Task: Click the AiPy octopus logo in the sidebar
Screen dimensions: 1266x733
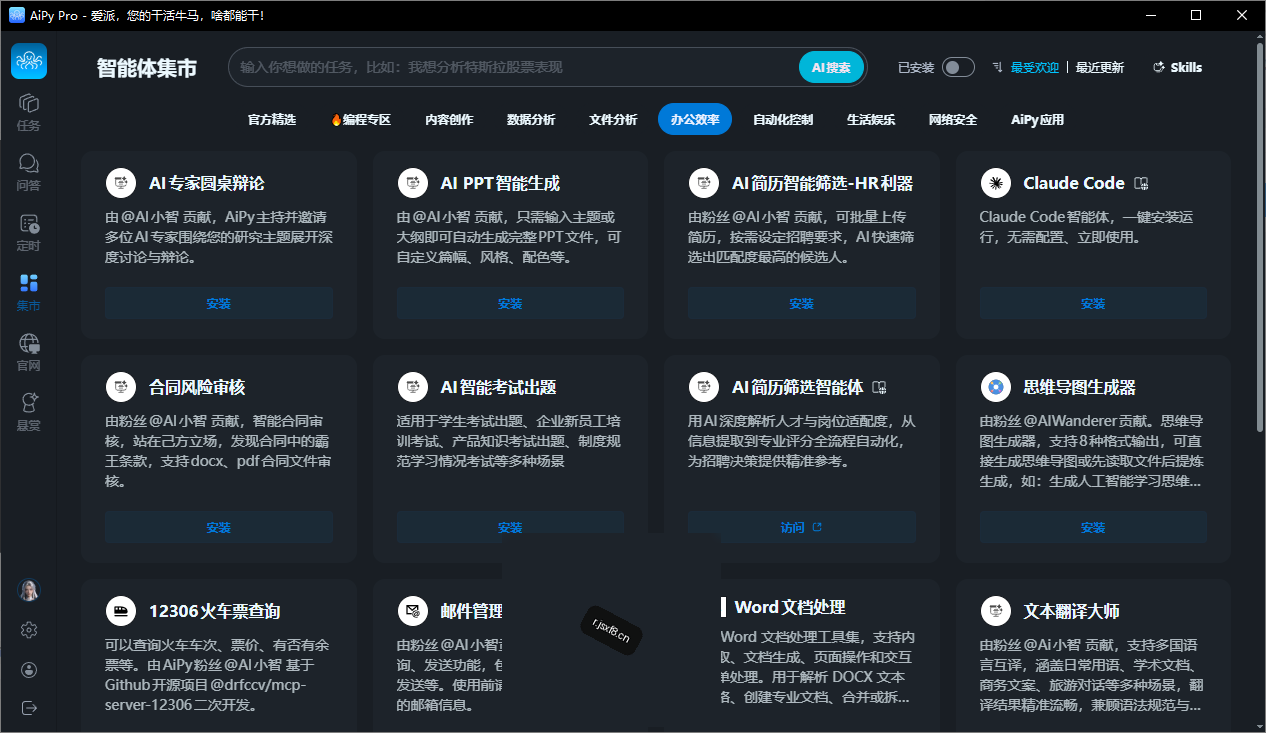Action: [29, 61]
